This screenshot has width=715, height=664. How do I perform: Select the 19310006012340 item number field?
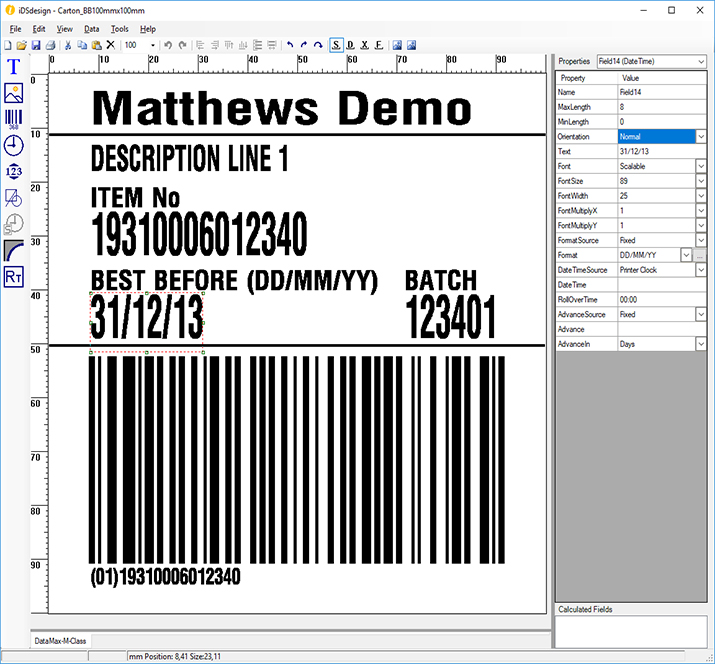[x=199, y=234]
